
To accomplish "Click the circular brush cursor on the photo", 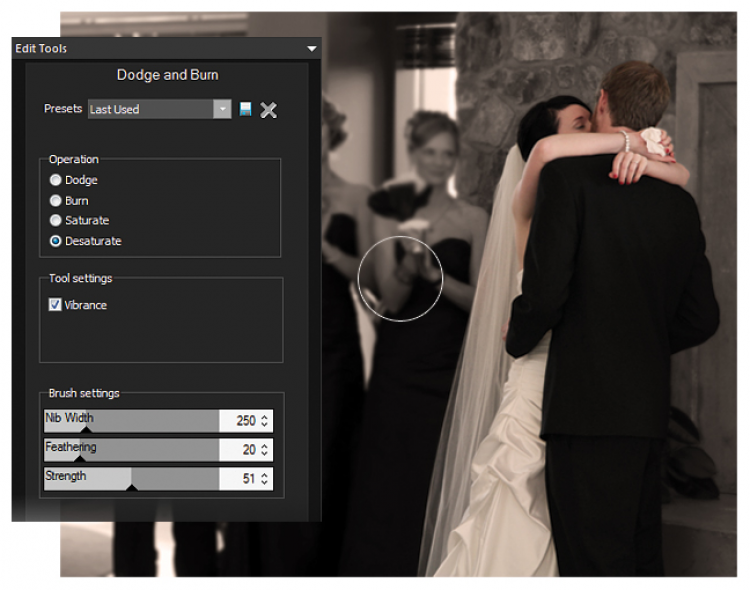I will click(x=400, y=278).
